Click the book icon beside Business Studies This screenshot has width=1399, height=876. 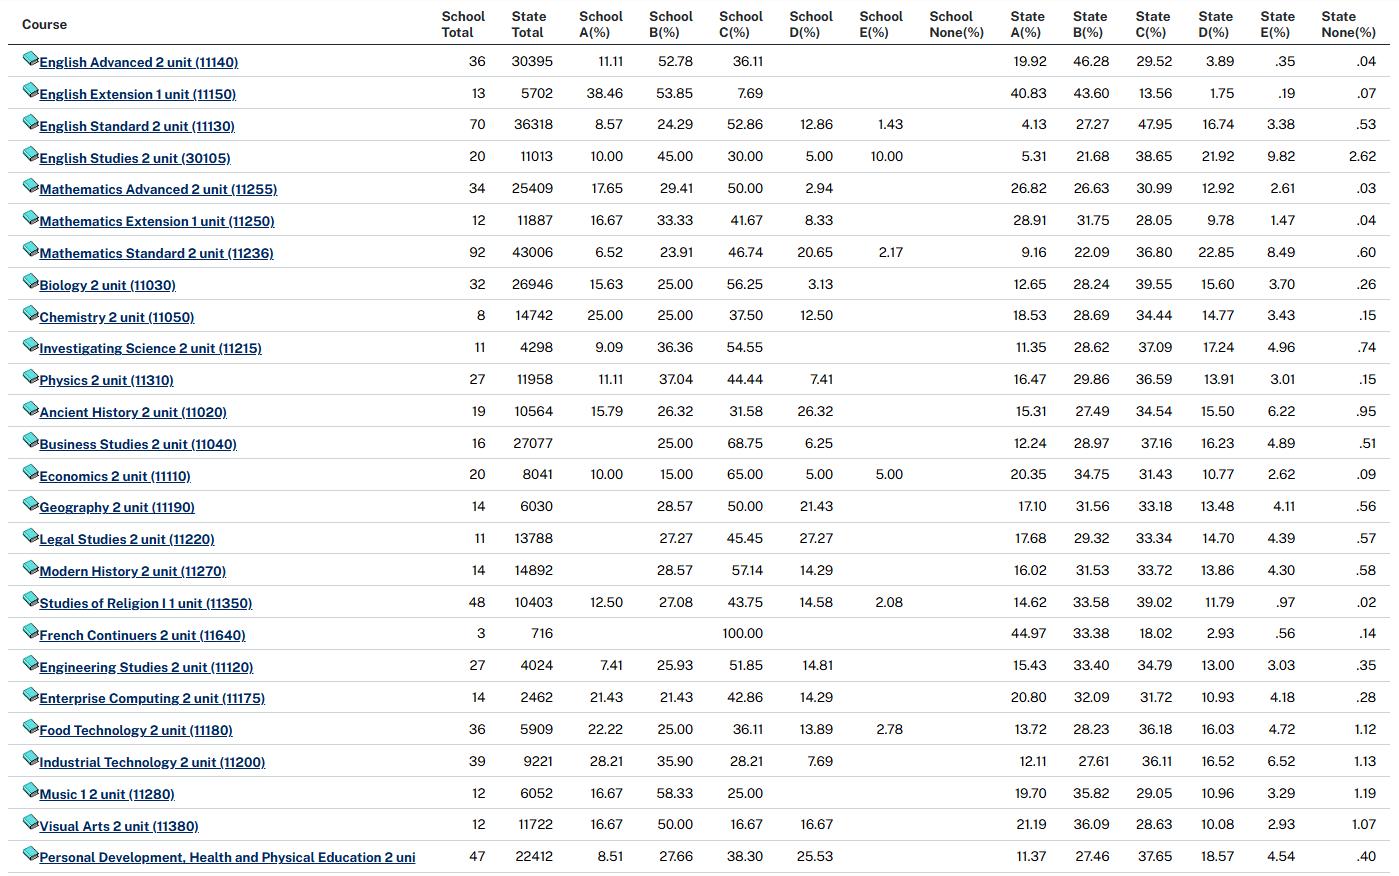30,442
